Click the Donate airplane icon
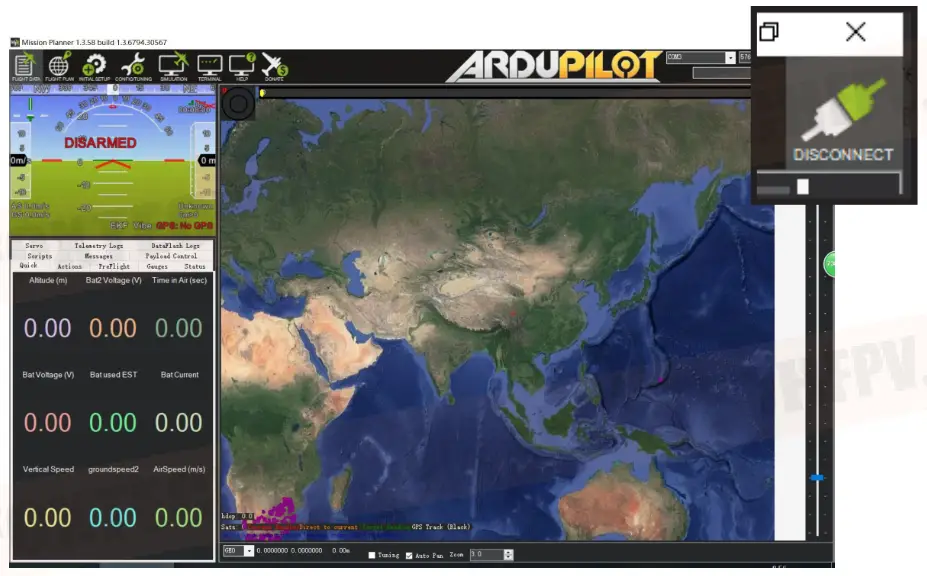 (x=274, y=67)
